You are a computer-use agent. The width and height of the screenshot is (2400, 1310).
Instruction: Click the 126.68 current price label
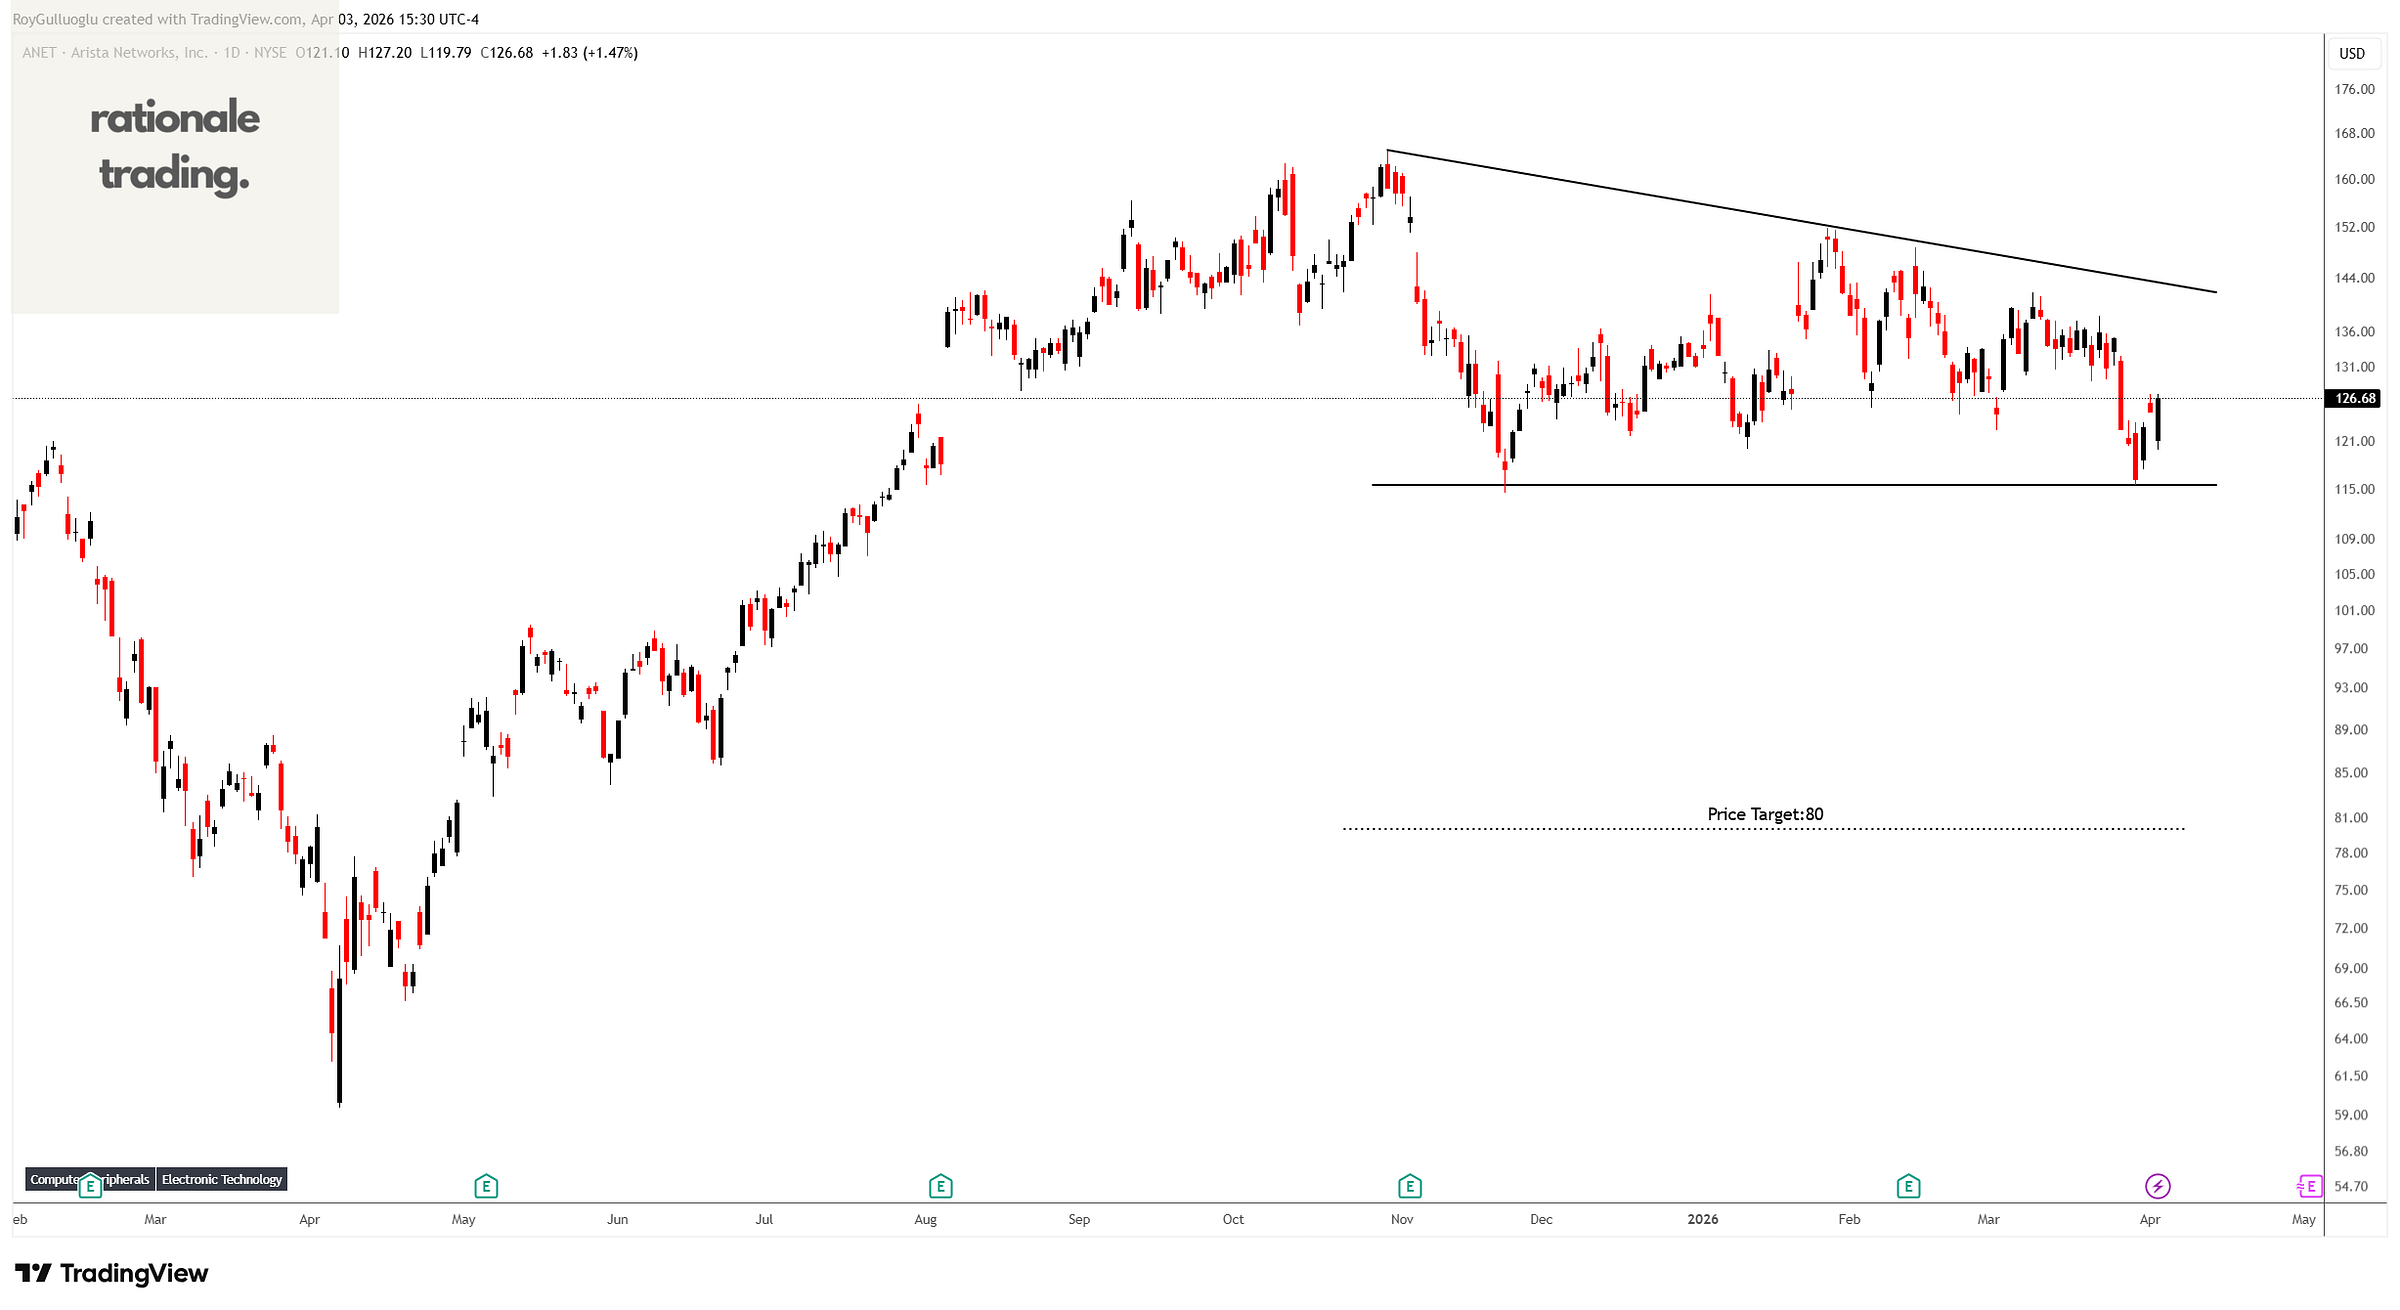point(2354,399)
